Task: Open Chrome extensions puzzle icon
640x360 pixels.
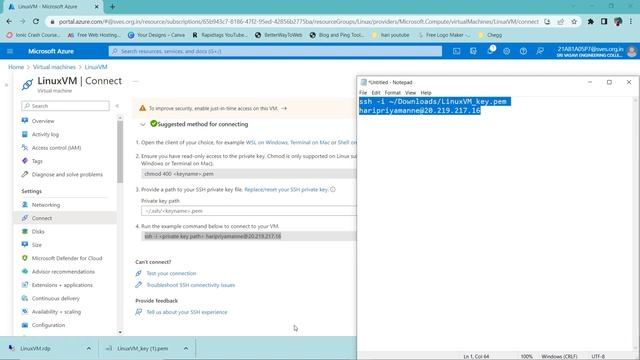Action: [591, 21]
